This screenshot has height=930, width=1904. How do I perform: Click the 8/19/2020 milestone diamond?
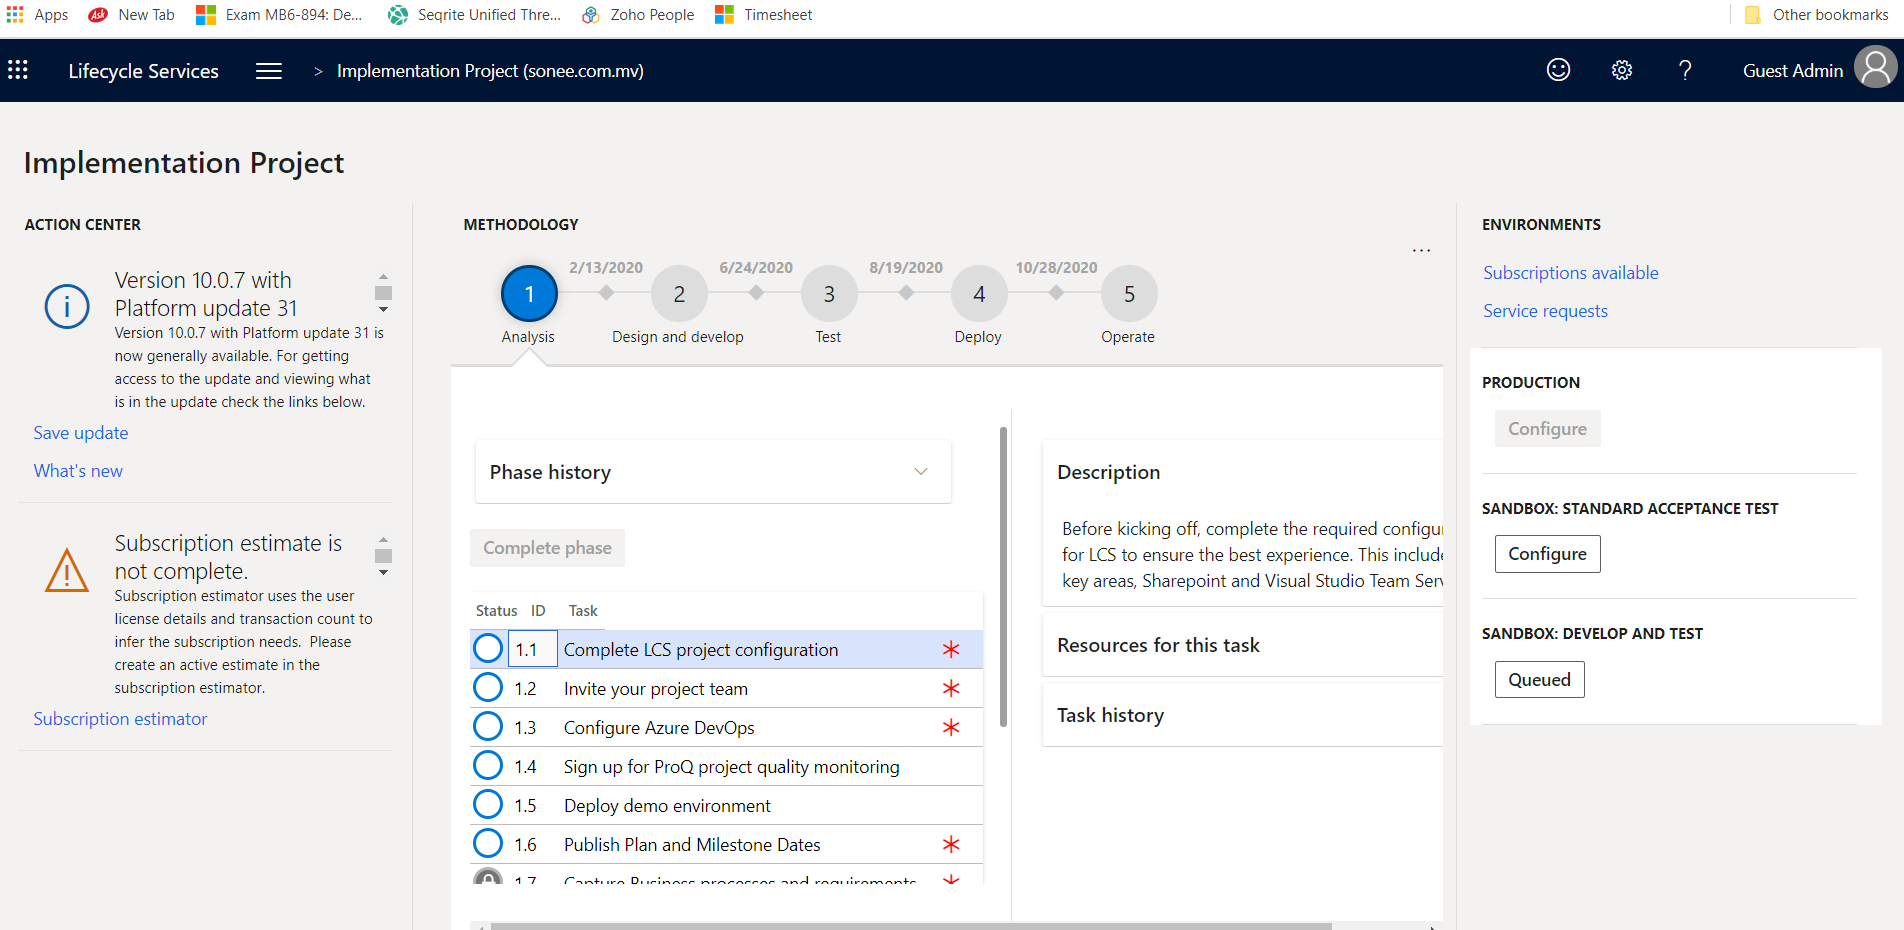tap(906, 293)
